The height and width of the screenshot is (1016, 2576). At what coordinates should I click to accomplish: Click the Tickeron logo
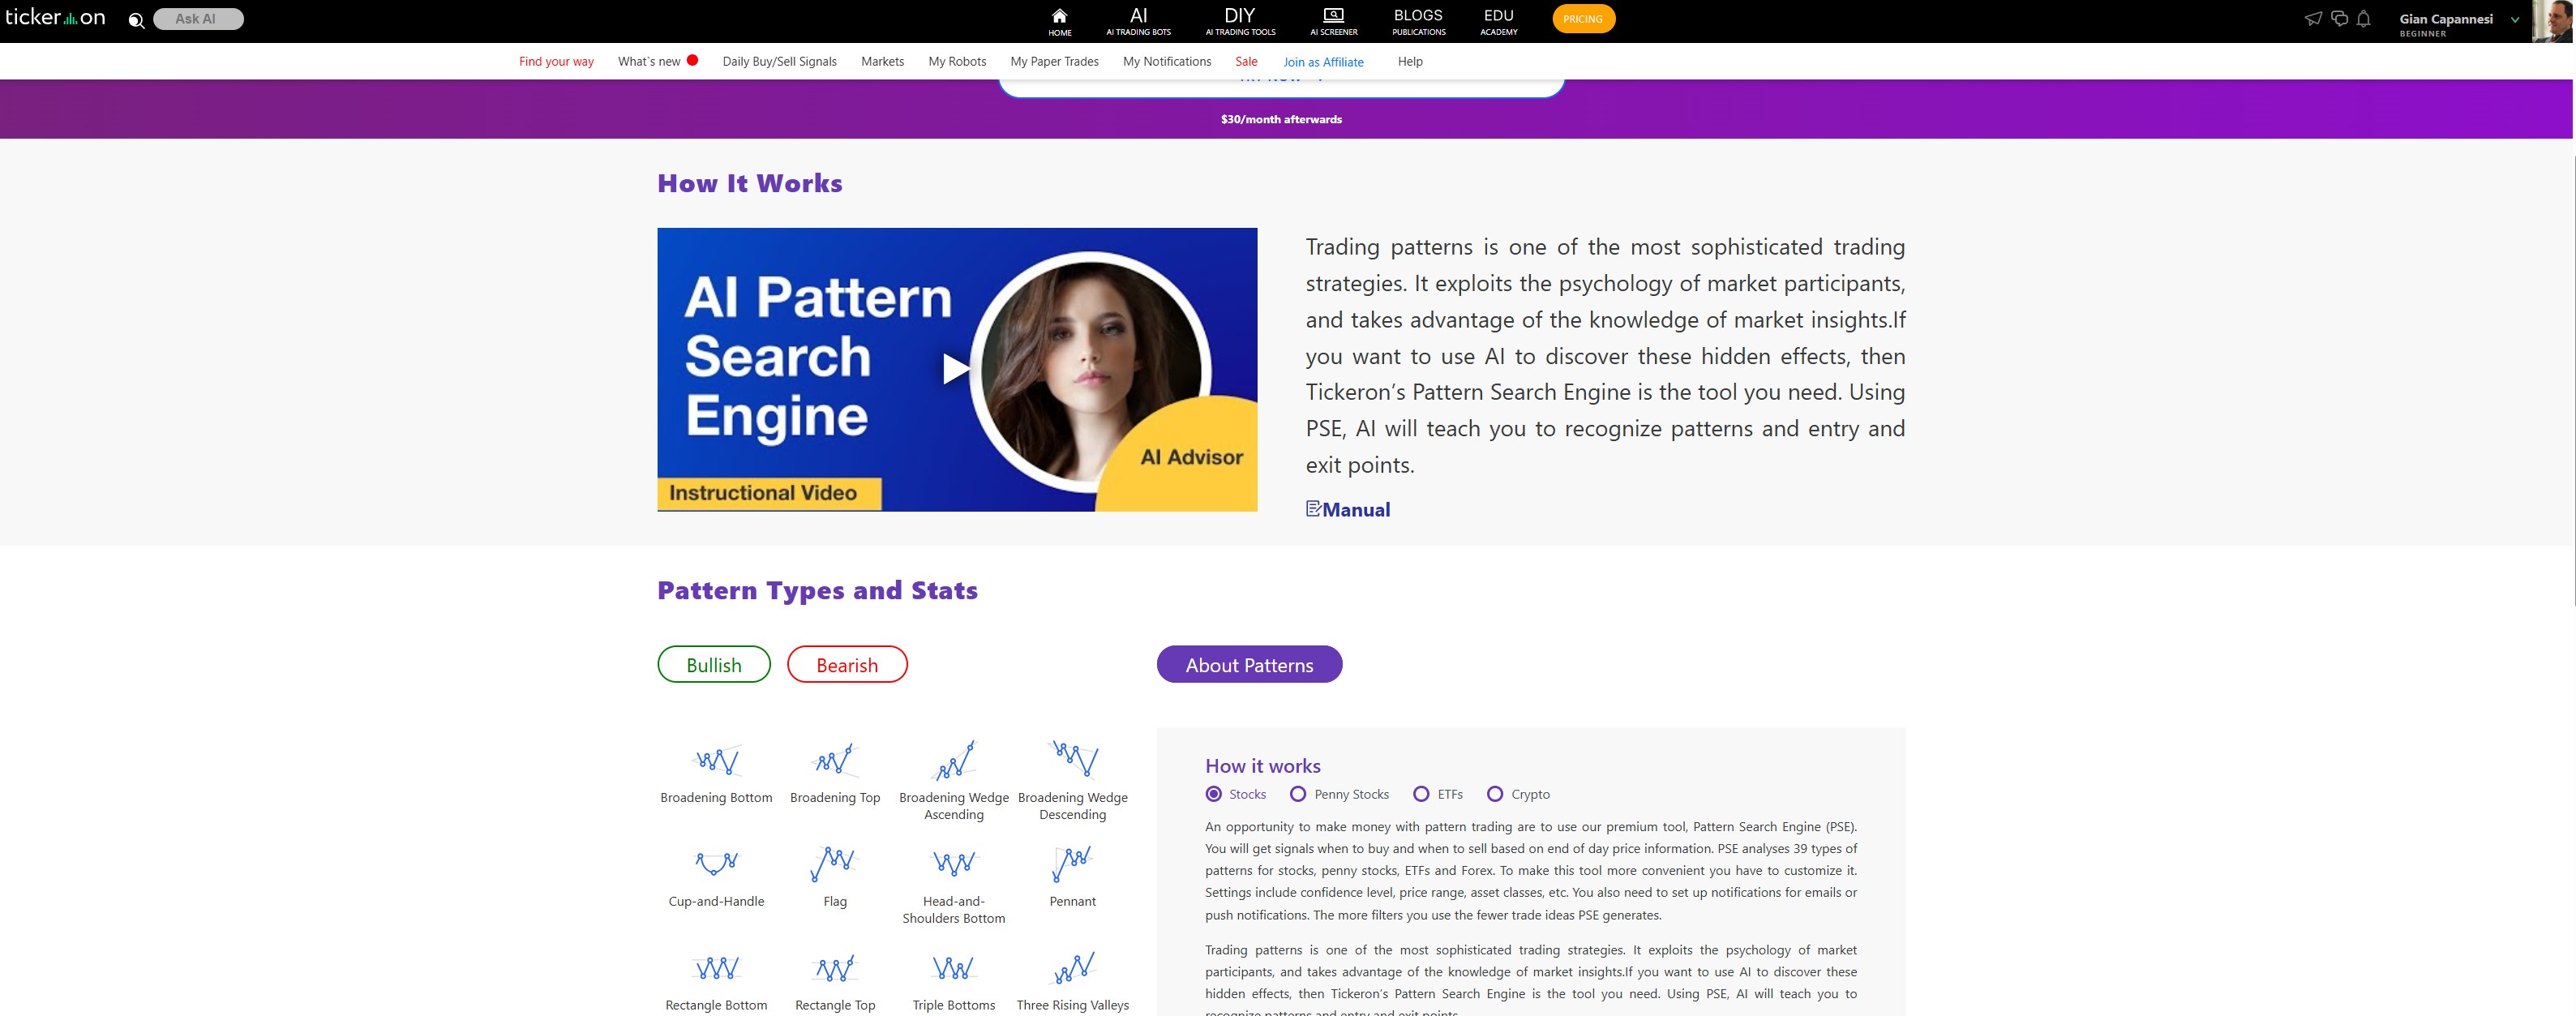point(55,17)
